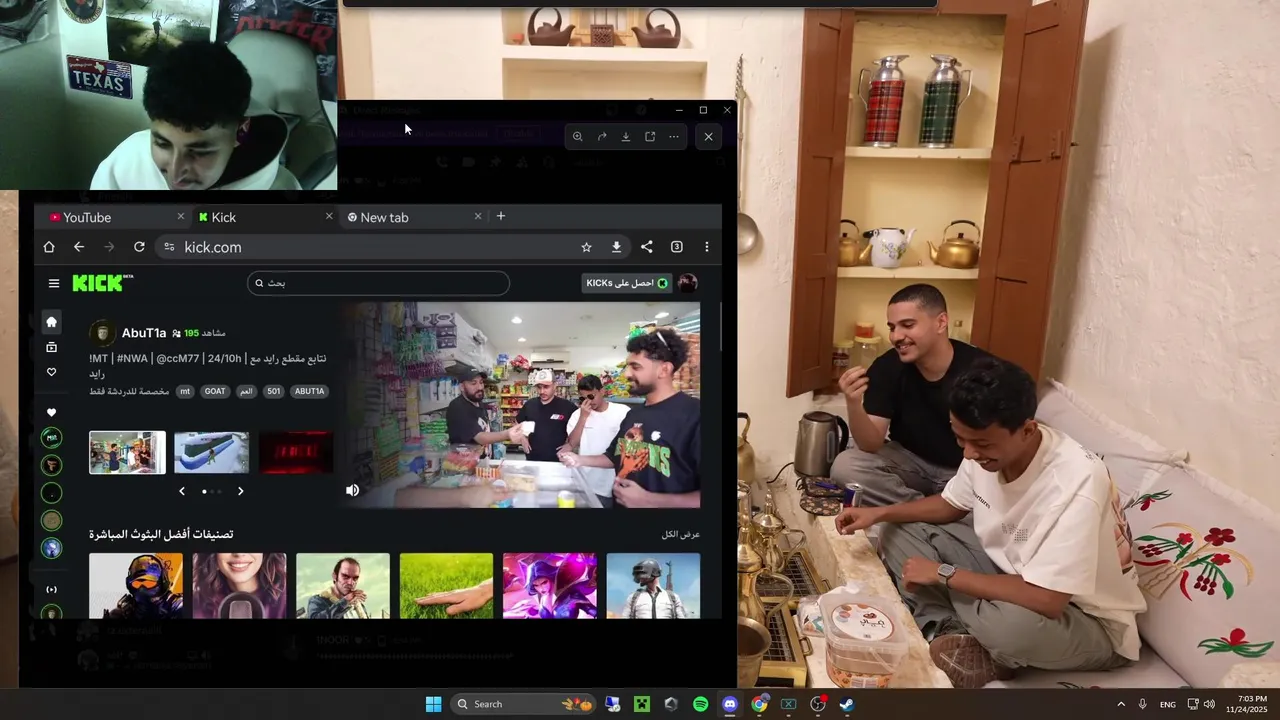
Task: Open site information icon in address bar
Action: tap(169, 247)
